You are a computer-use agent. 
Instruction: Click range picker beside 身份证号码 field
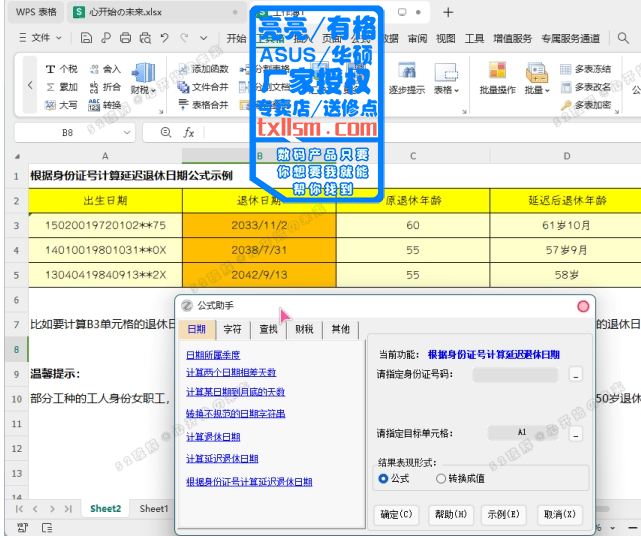576,374
